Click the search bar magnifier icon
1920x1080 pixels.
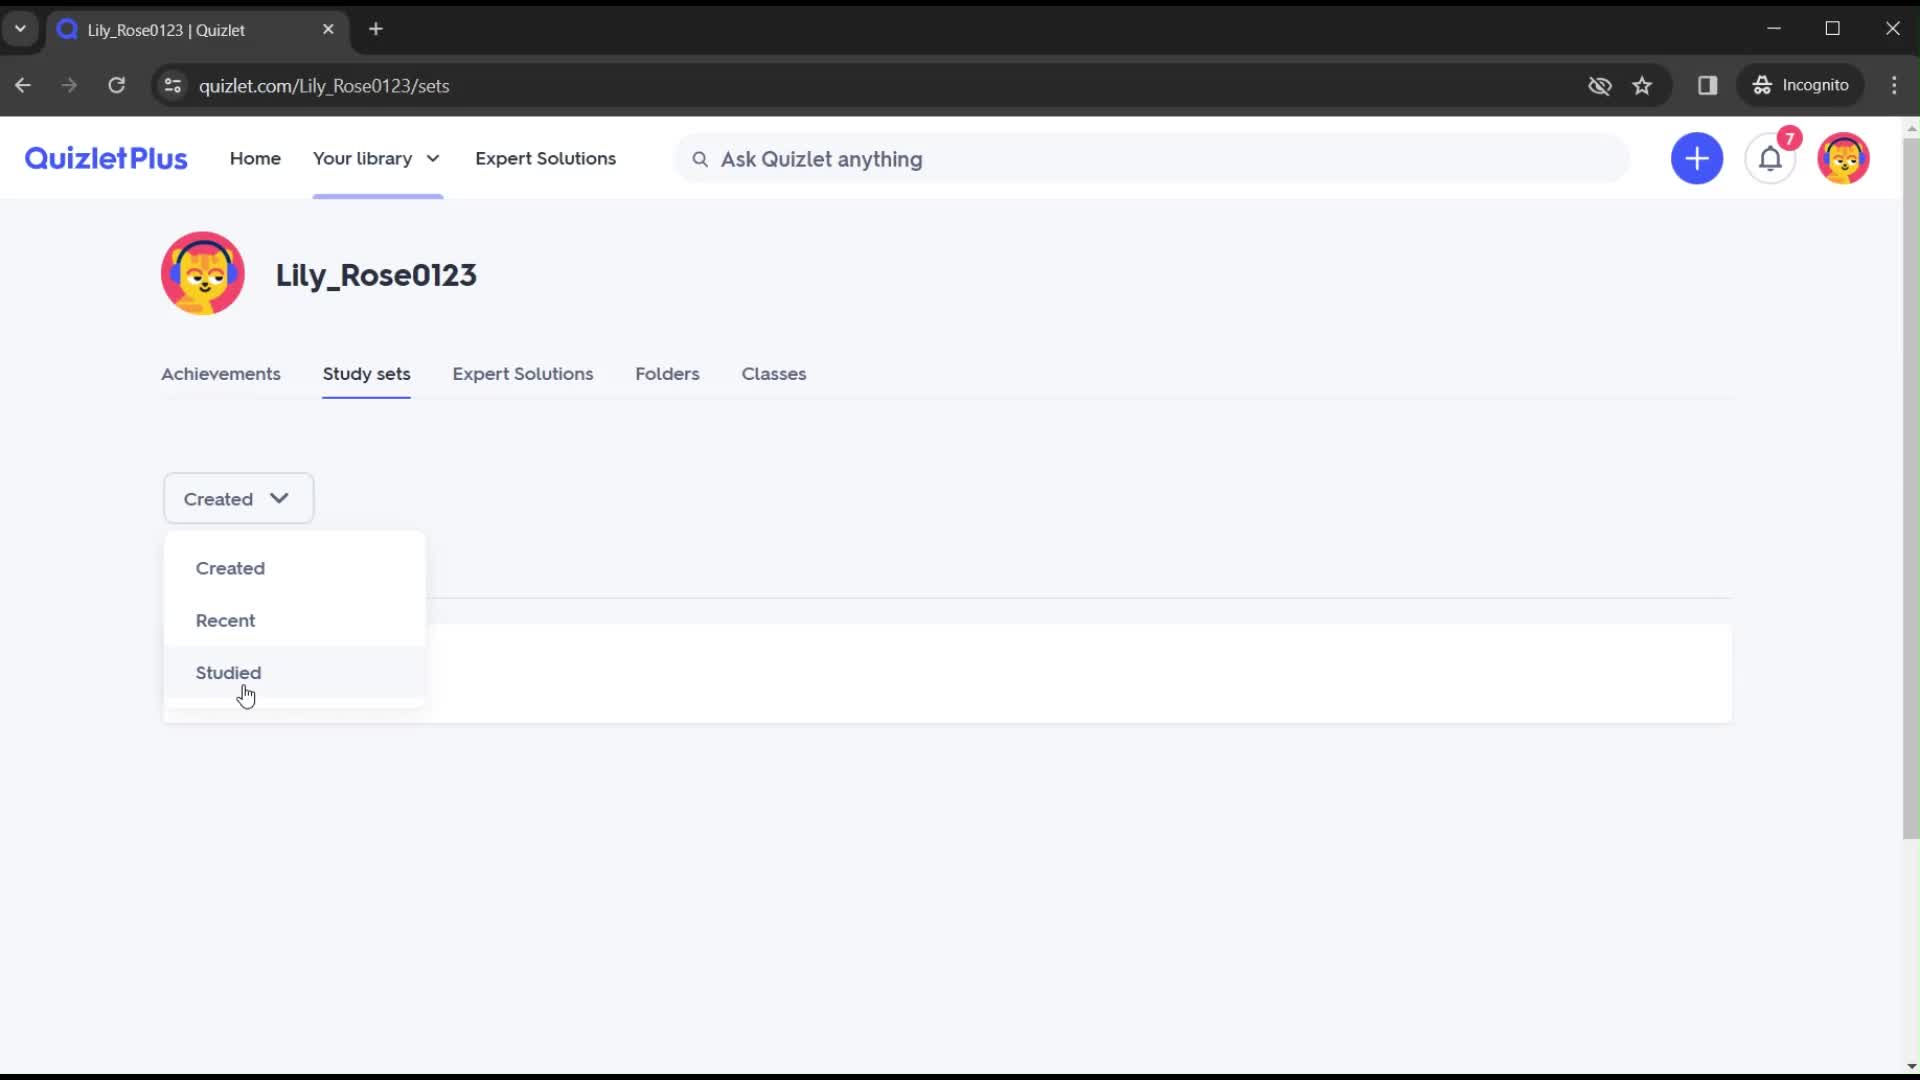tap(700, 160)
